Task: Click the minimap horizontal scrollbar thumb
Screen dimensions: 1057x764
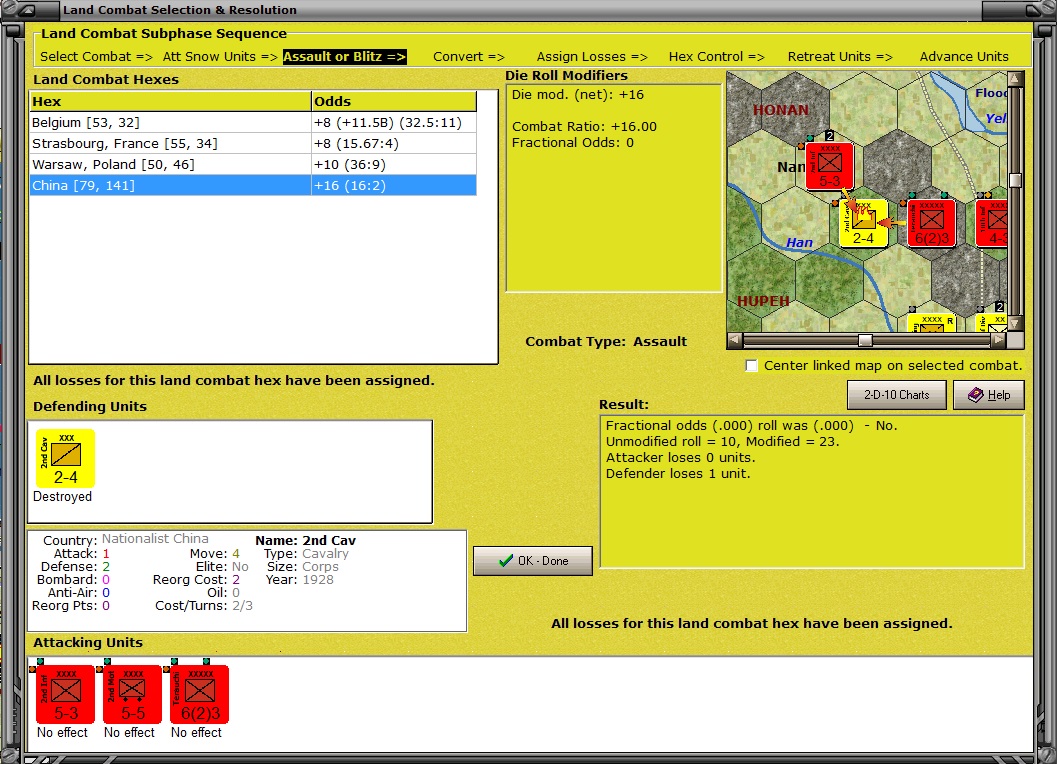Action: coord(865,341)
